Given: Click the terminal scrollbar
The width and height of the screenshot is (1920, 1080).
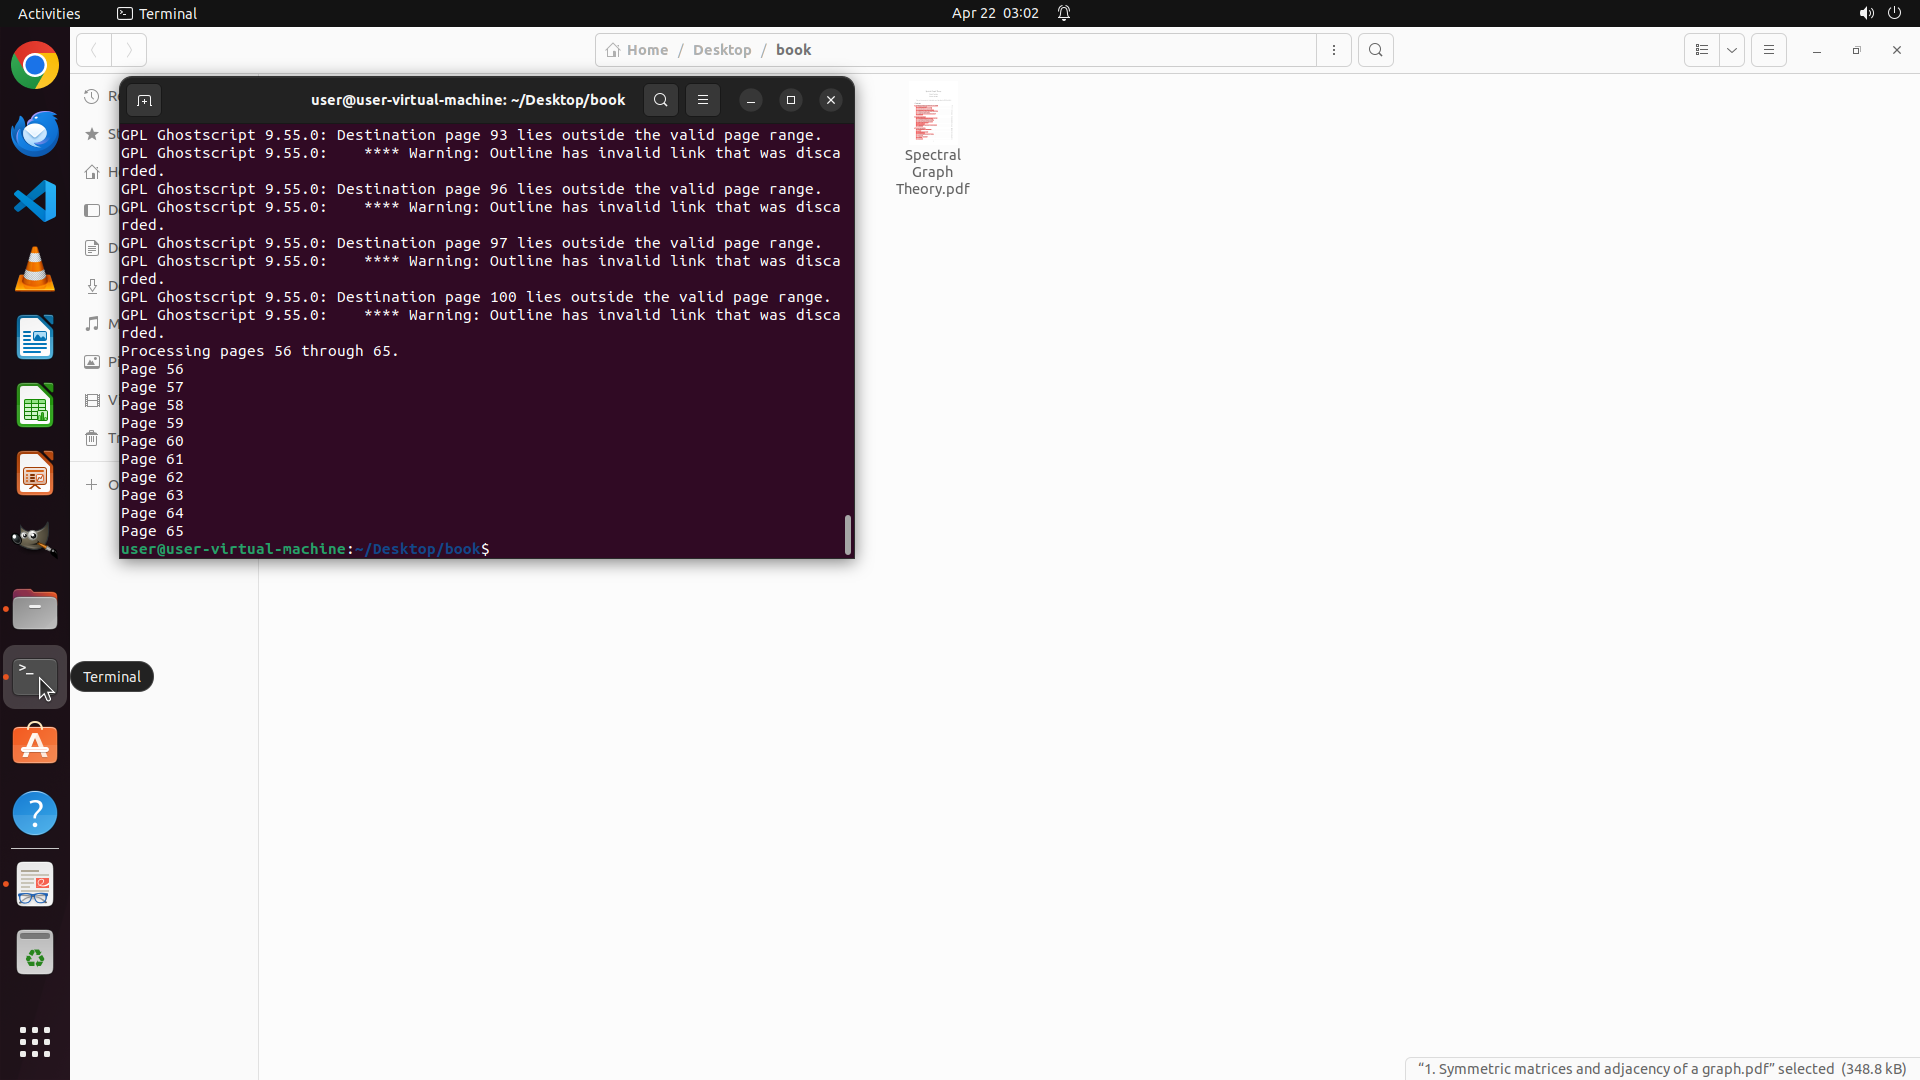Looking at the screenshot, I should point(848,534).
